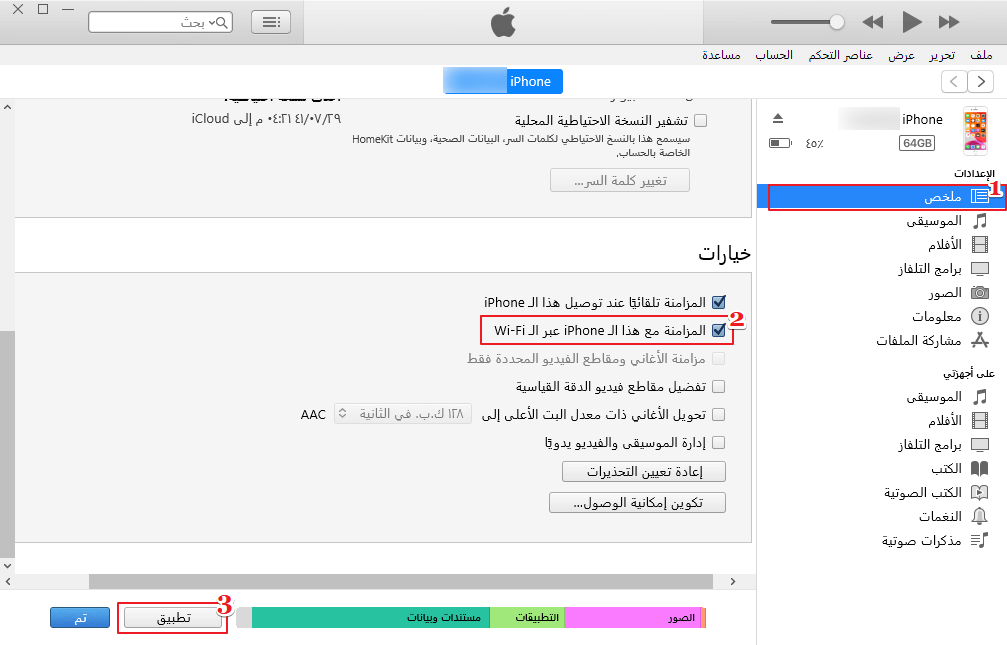Toggle تحويل الأغاني ذات معدل البت الأعلى
The image size is (1007, 645).
click(719, 414)
